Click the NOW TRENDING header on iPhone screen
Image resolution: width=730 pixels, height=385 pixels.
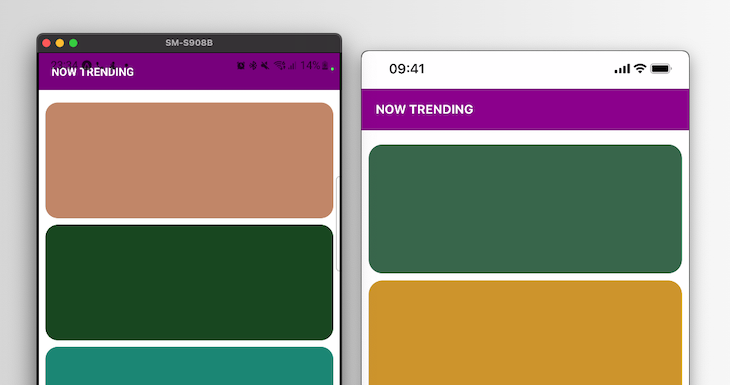424,109
